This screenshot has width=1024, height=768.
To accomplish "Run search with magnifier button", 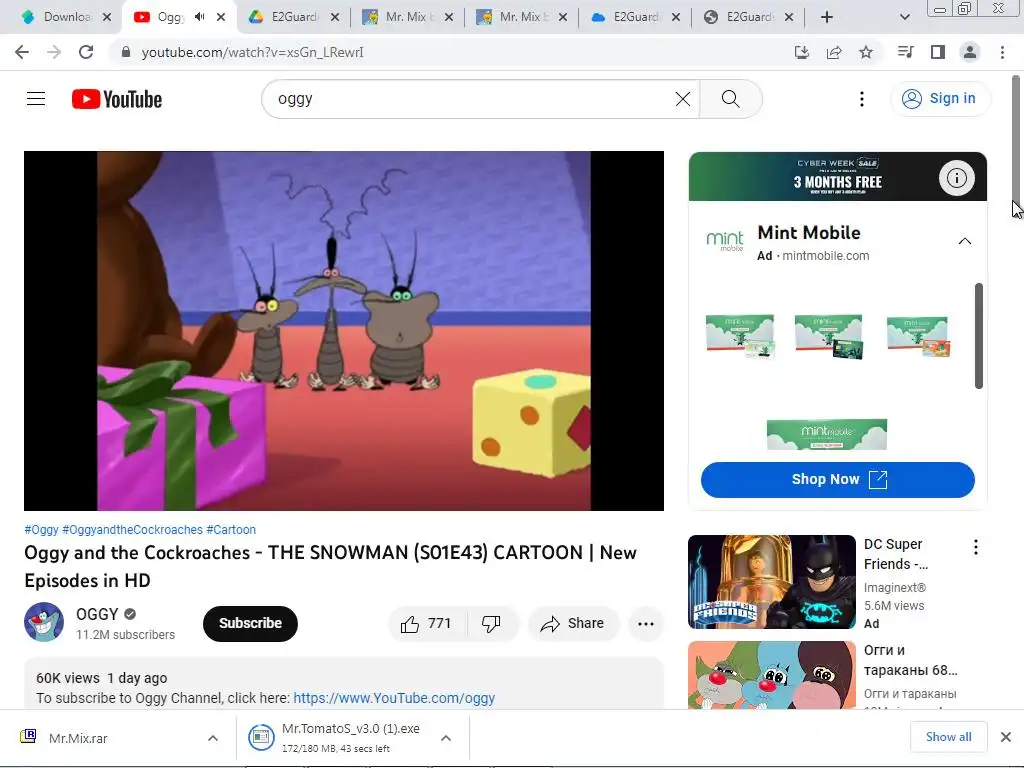I will point(731,99).
